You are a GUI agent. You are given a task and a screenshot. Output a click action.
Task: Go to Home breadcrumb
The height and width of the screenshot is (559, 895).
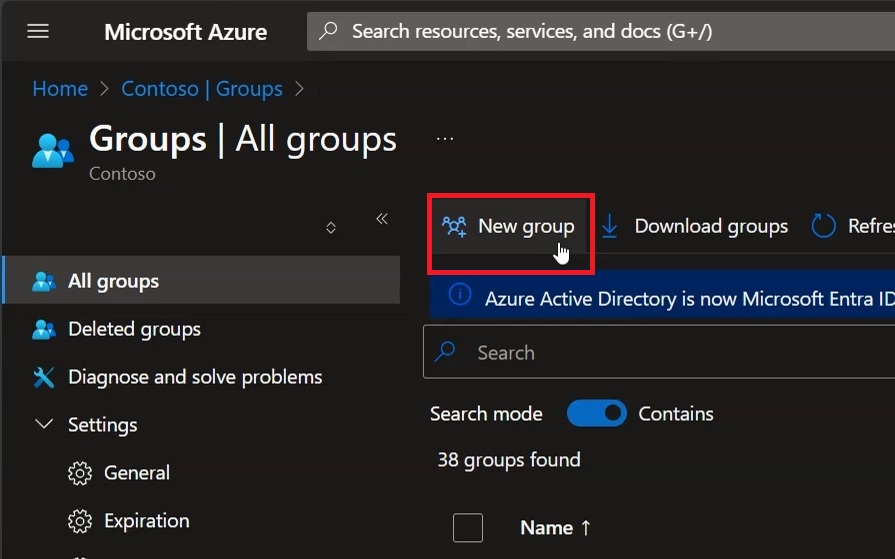pos(60,89)
